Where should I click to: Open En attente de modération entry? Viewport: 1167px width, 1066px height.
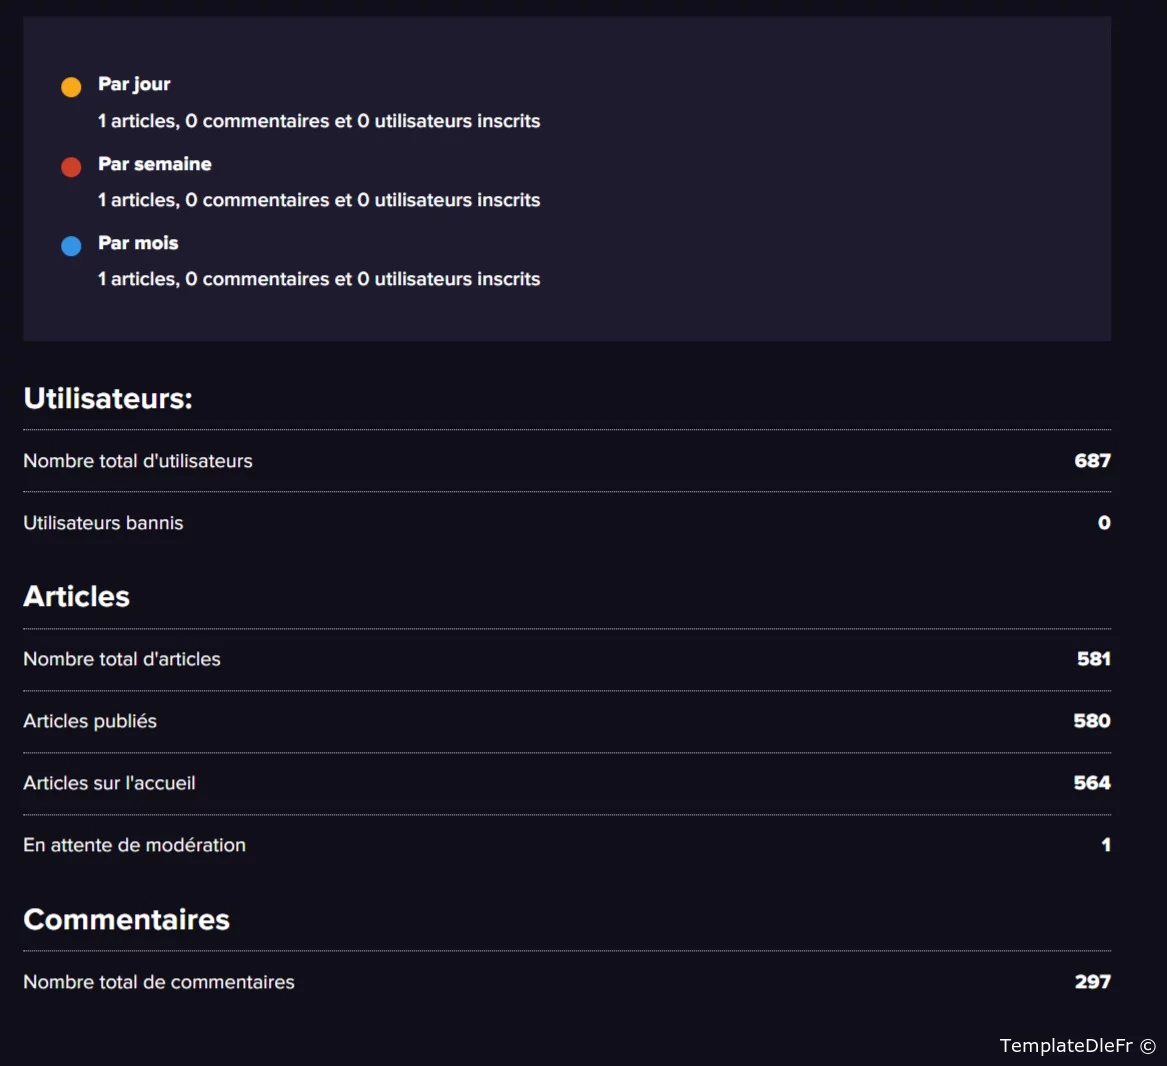coord(135,845)
